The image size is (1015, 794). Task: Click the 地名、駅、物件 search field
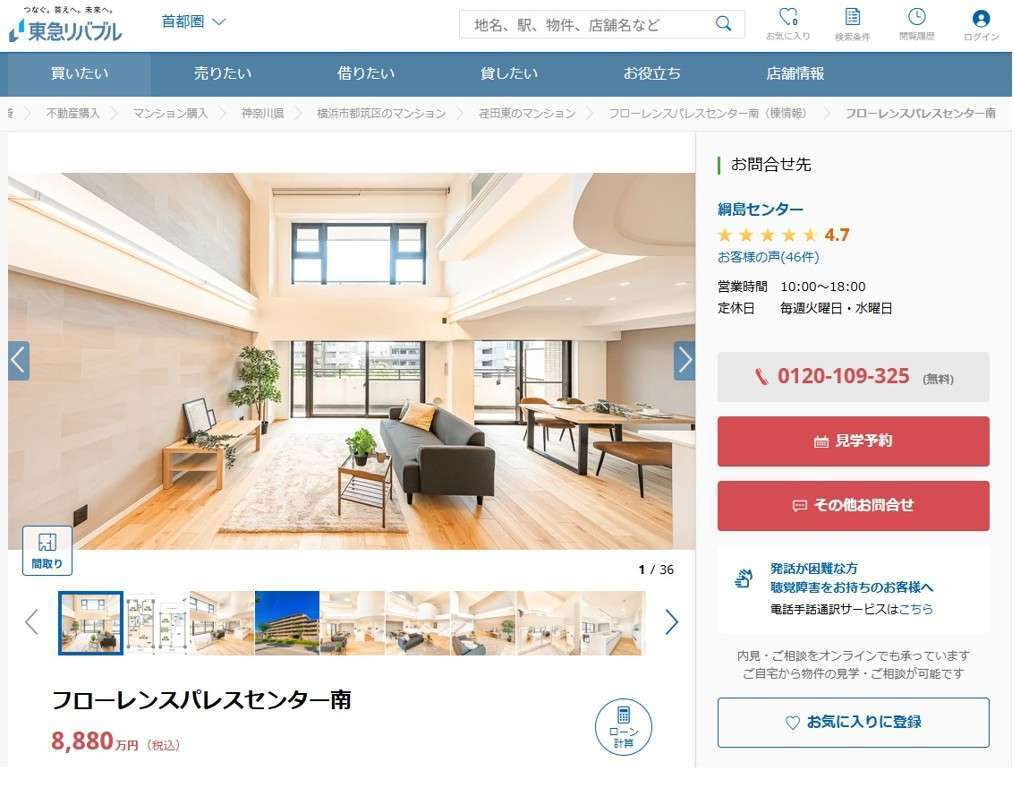[x=586, y=25]
